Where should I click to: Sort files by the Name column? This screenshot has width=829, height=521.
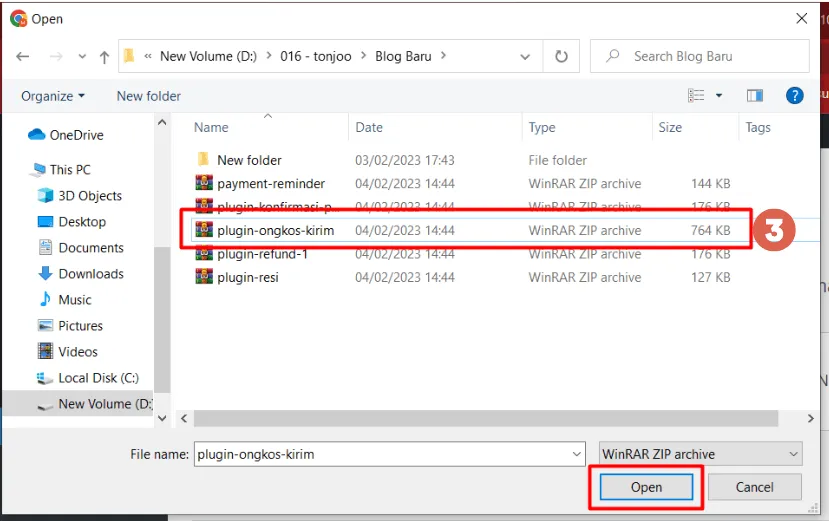211,127
